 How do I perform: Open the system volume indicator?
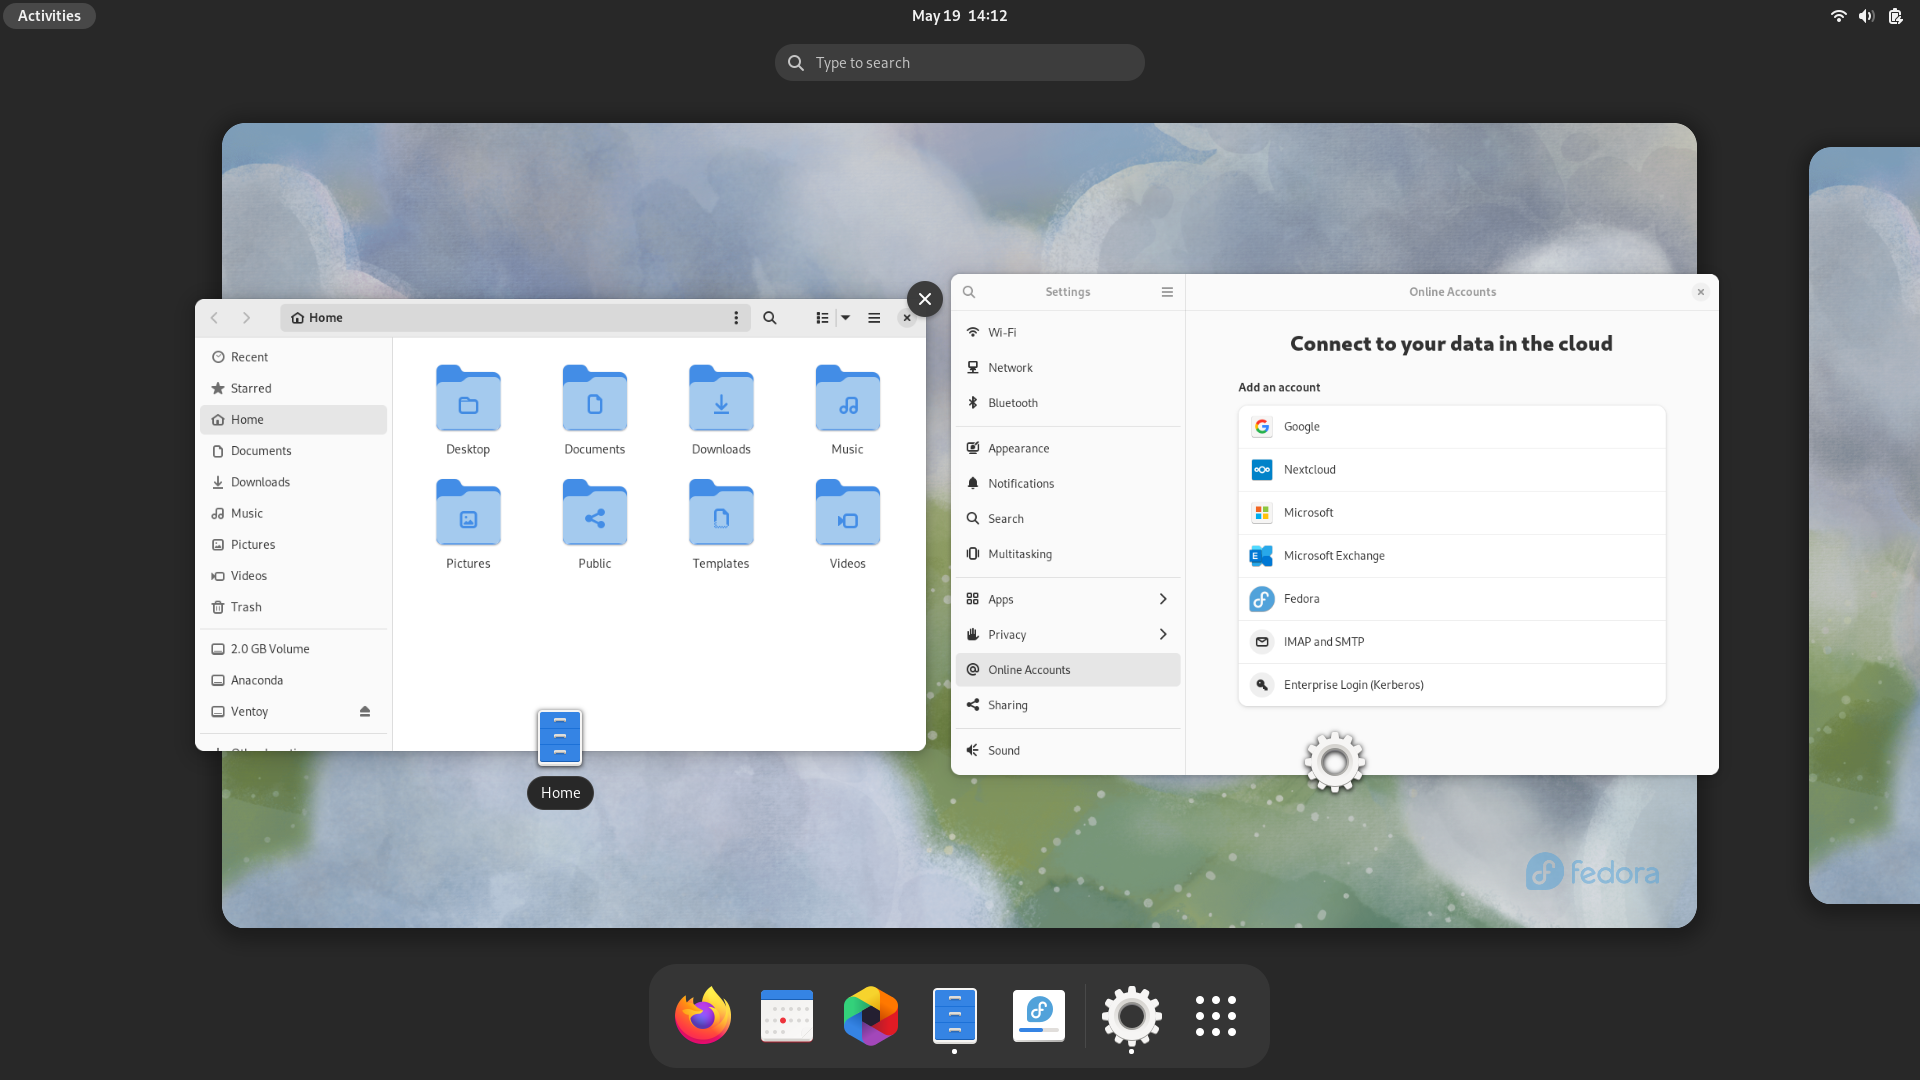[1866, 15]
